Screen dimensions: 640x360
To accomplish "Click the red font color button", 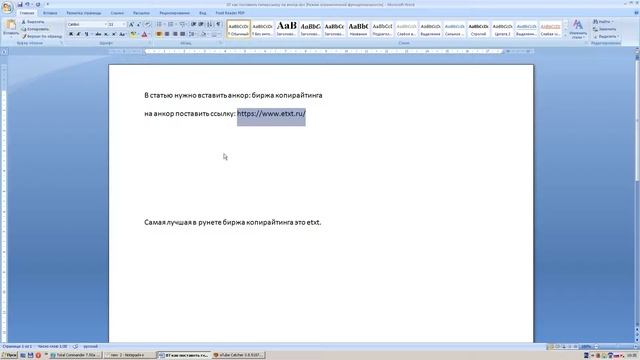I will click(x=144, y=34).
